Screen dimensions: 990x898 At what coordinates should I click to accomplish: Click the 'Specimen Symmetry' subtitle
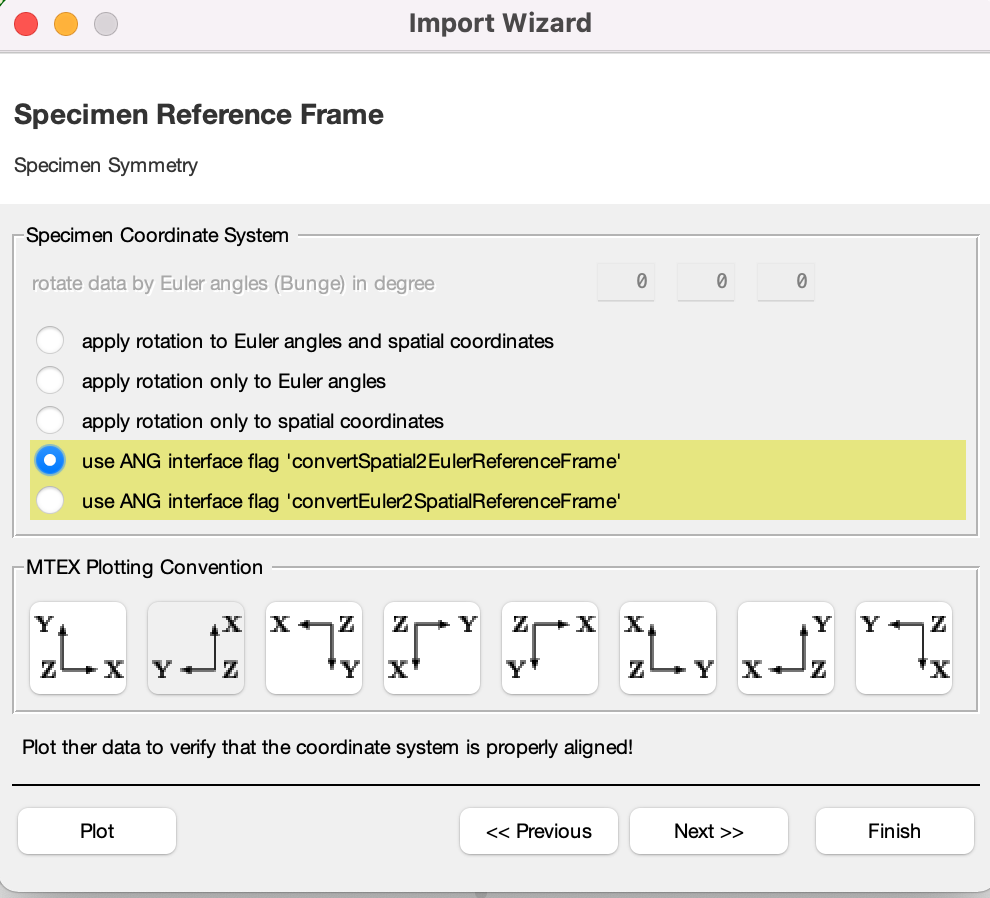click(105, 165)
